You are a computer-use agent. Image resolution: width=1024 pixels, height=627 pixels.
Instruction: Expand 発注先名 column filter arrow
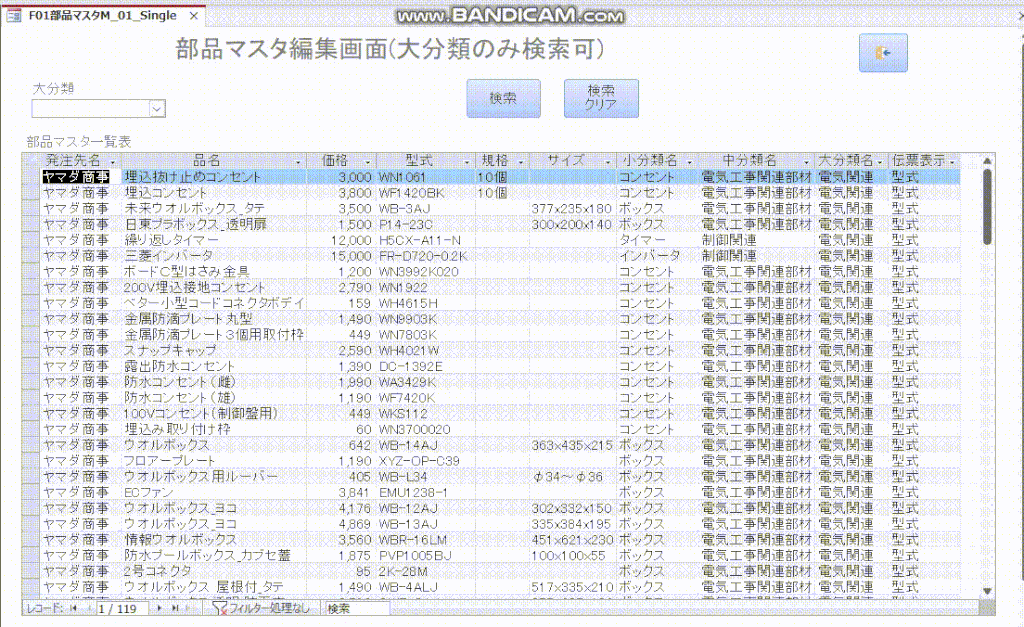coord(112,161)
